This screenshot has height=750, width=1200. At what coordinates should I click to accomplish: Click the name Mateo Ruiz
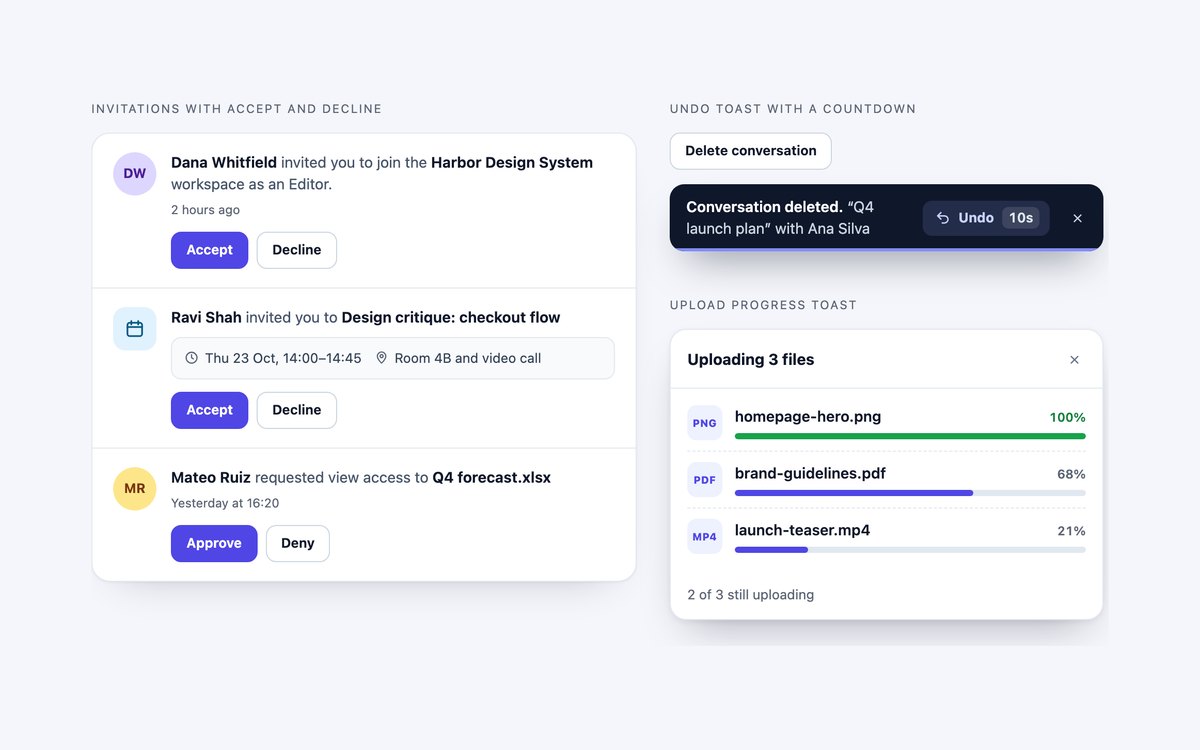pos(211,478)
